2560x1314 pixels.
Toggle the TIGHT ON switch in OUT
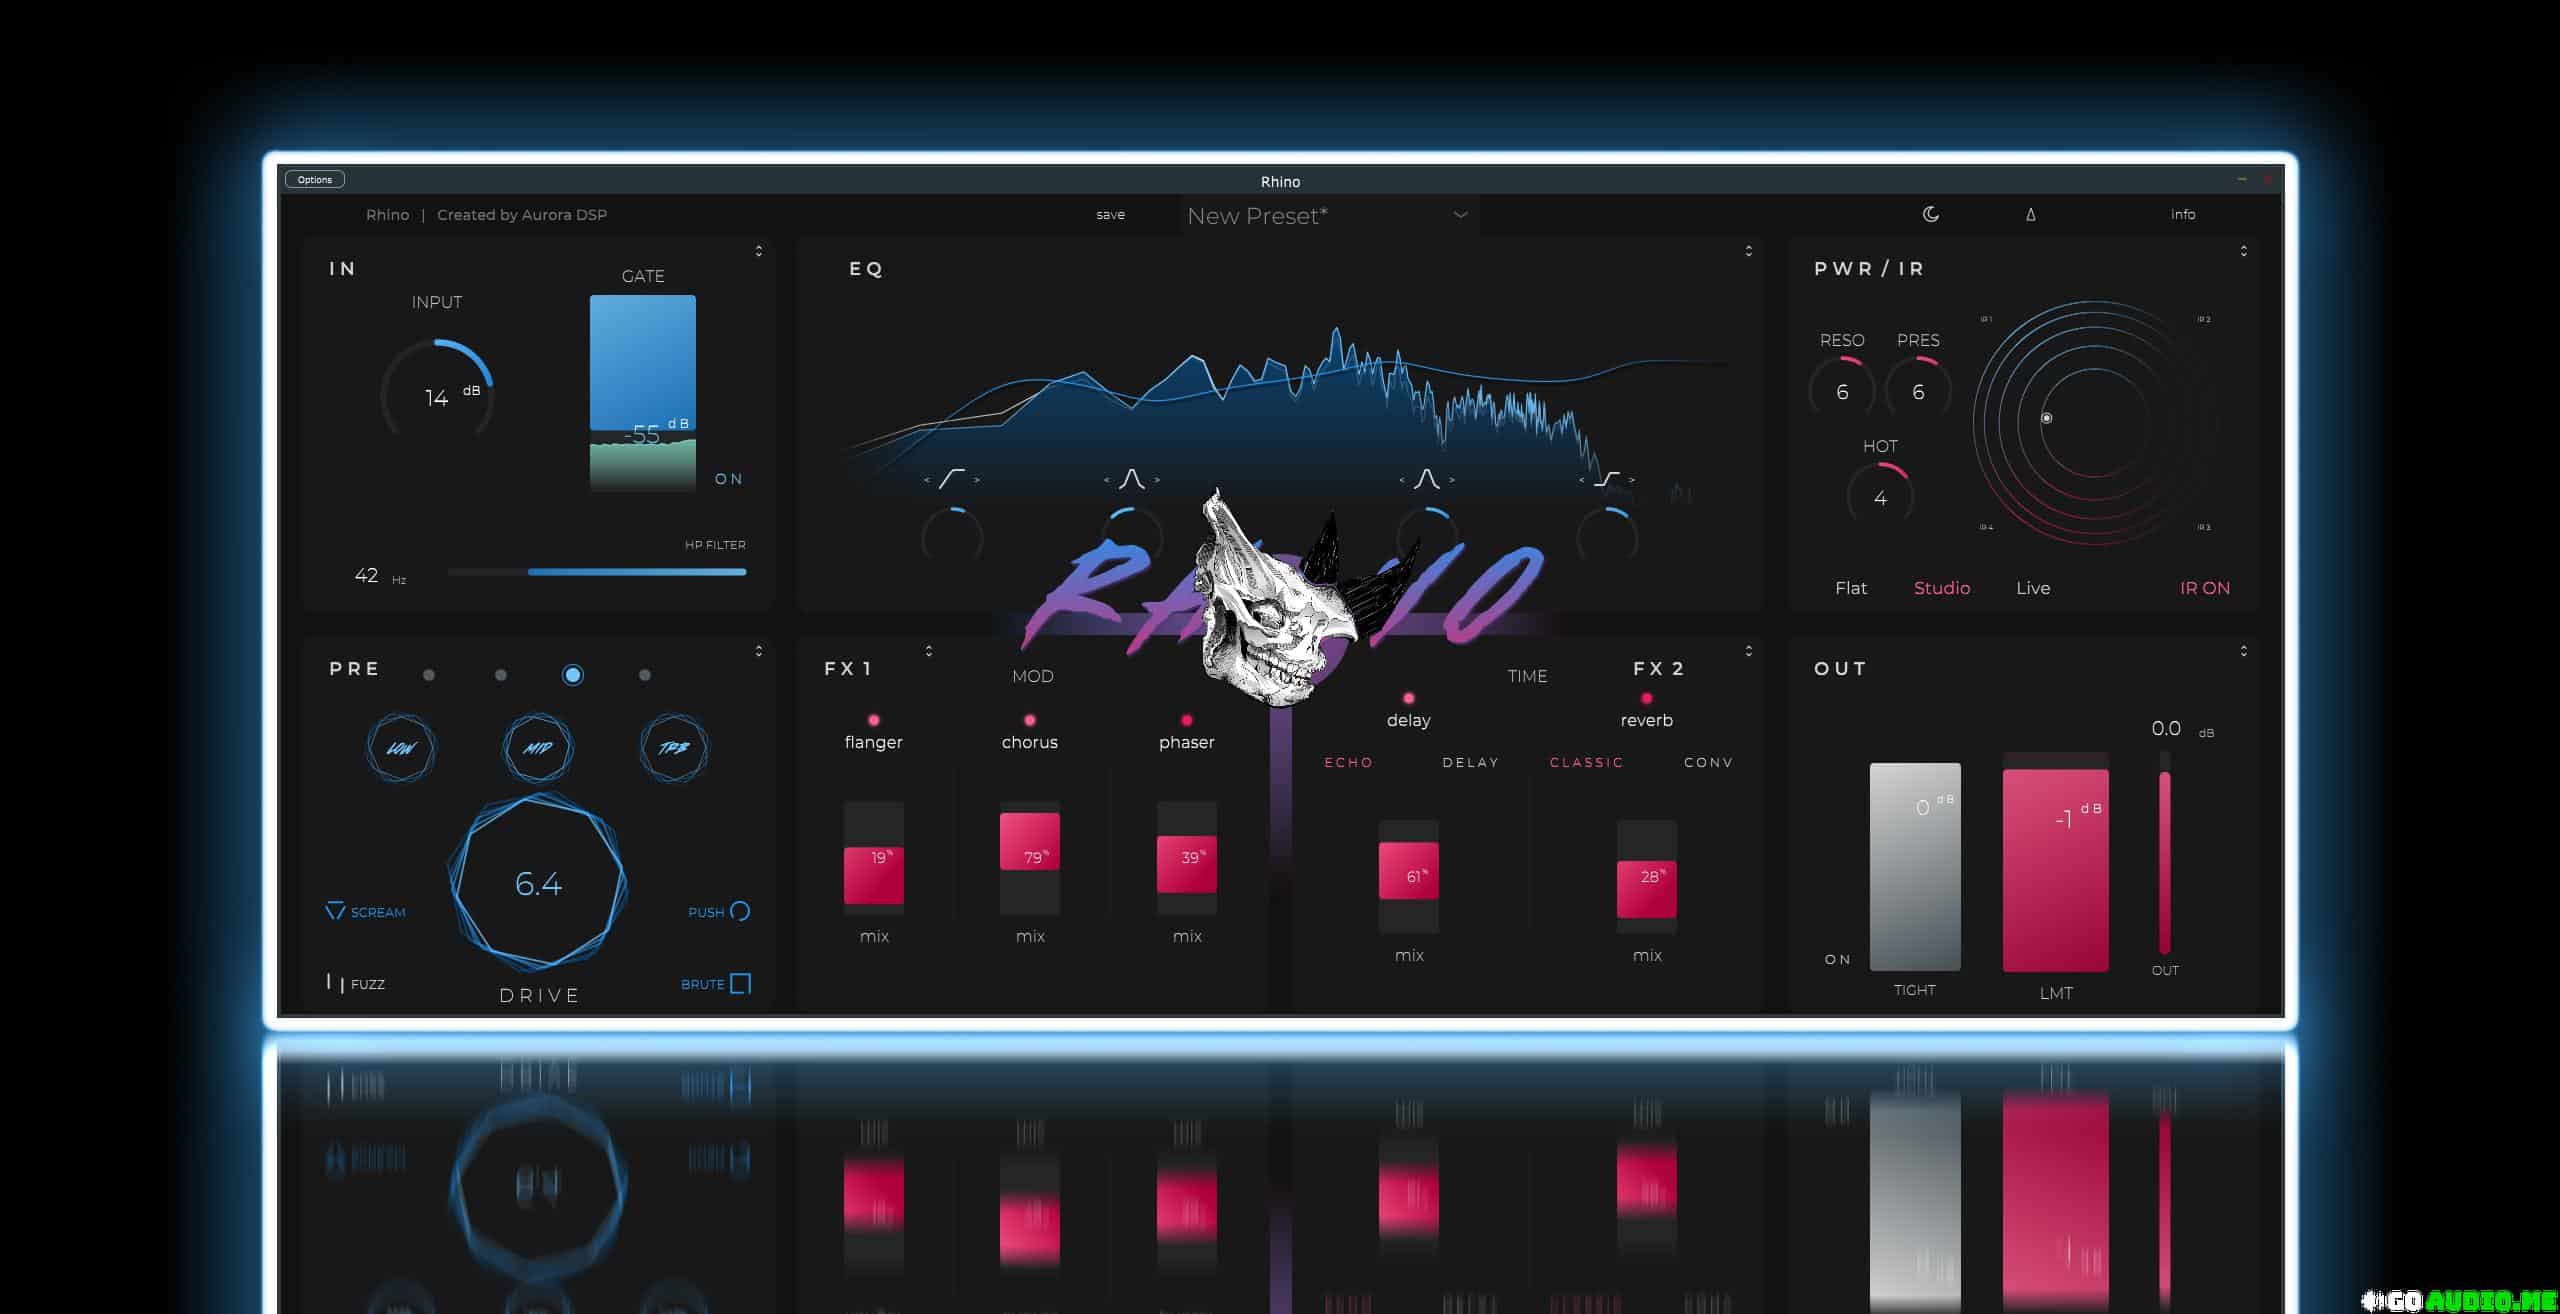coord(1837,959)
